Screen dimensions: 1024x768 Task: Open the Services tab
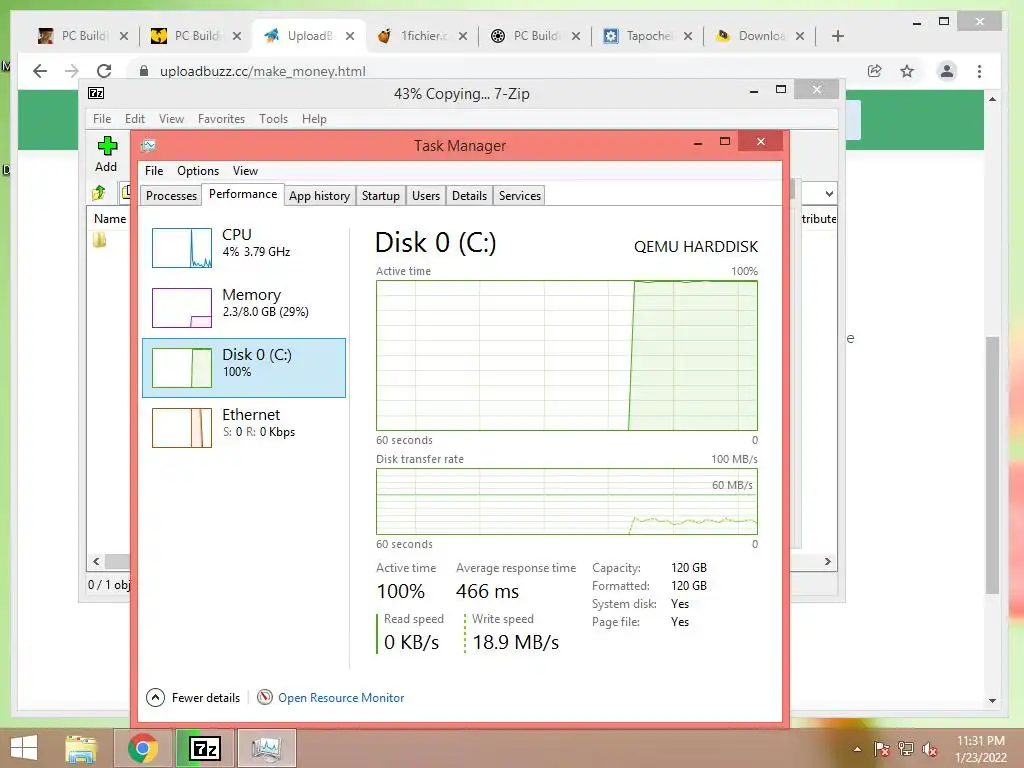coord(520,195)
